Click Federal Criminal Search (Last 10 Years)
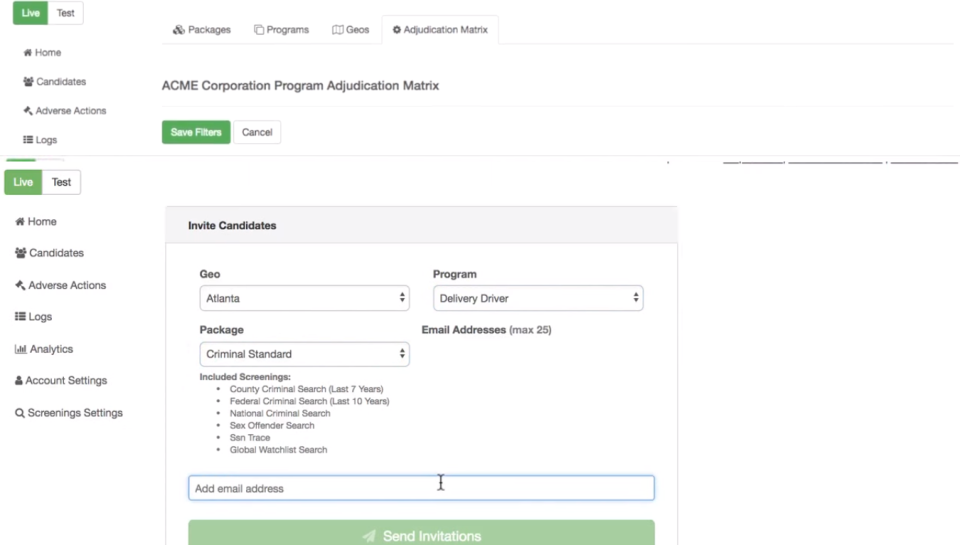960x545 pixels. point(310,401)
